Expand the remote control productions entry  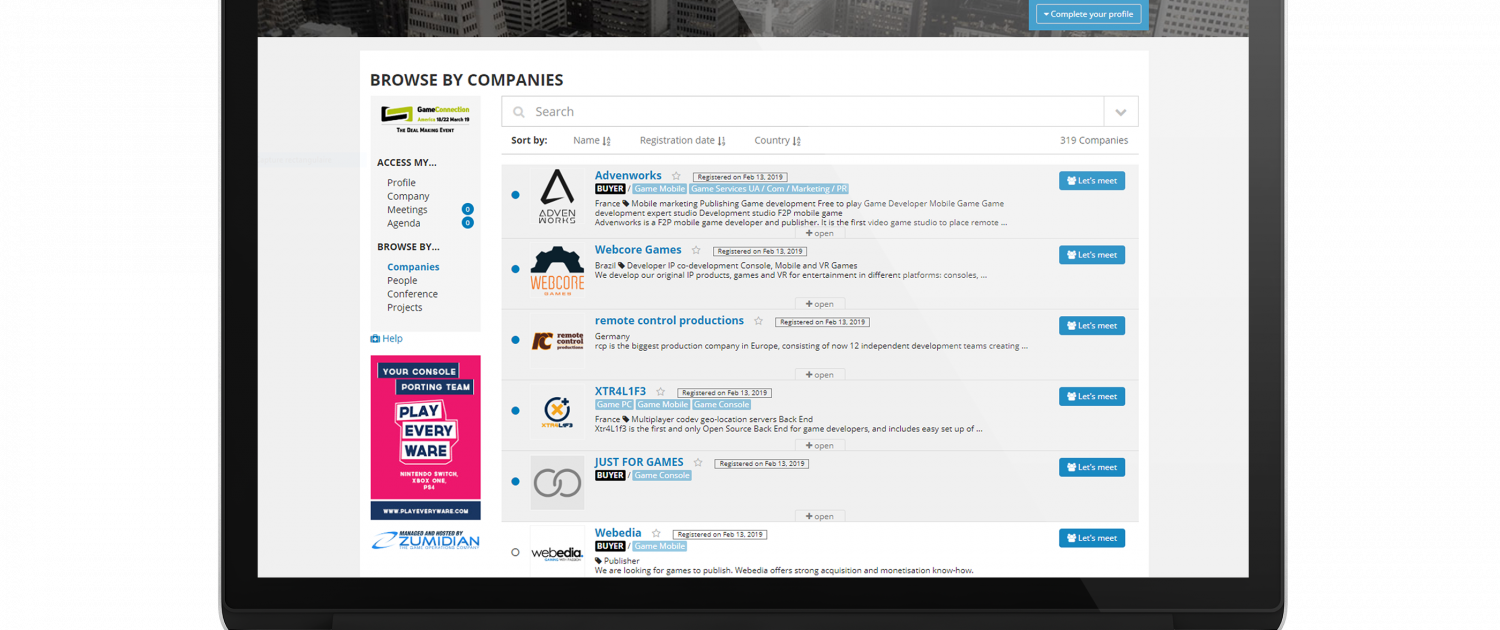click(x=820, y=375)
